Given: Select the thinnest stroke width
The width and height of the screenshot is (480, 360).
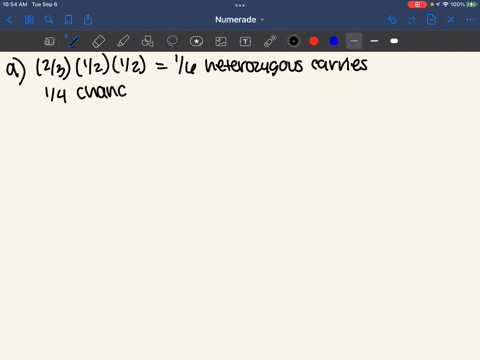Looking at the screenshot, I should (354, 41).
